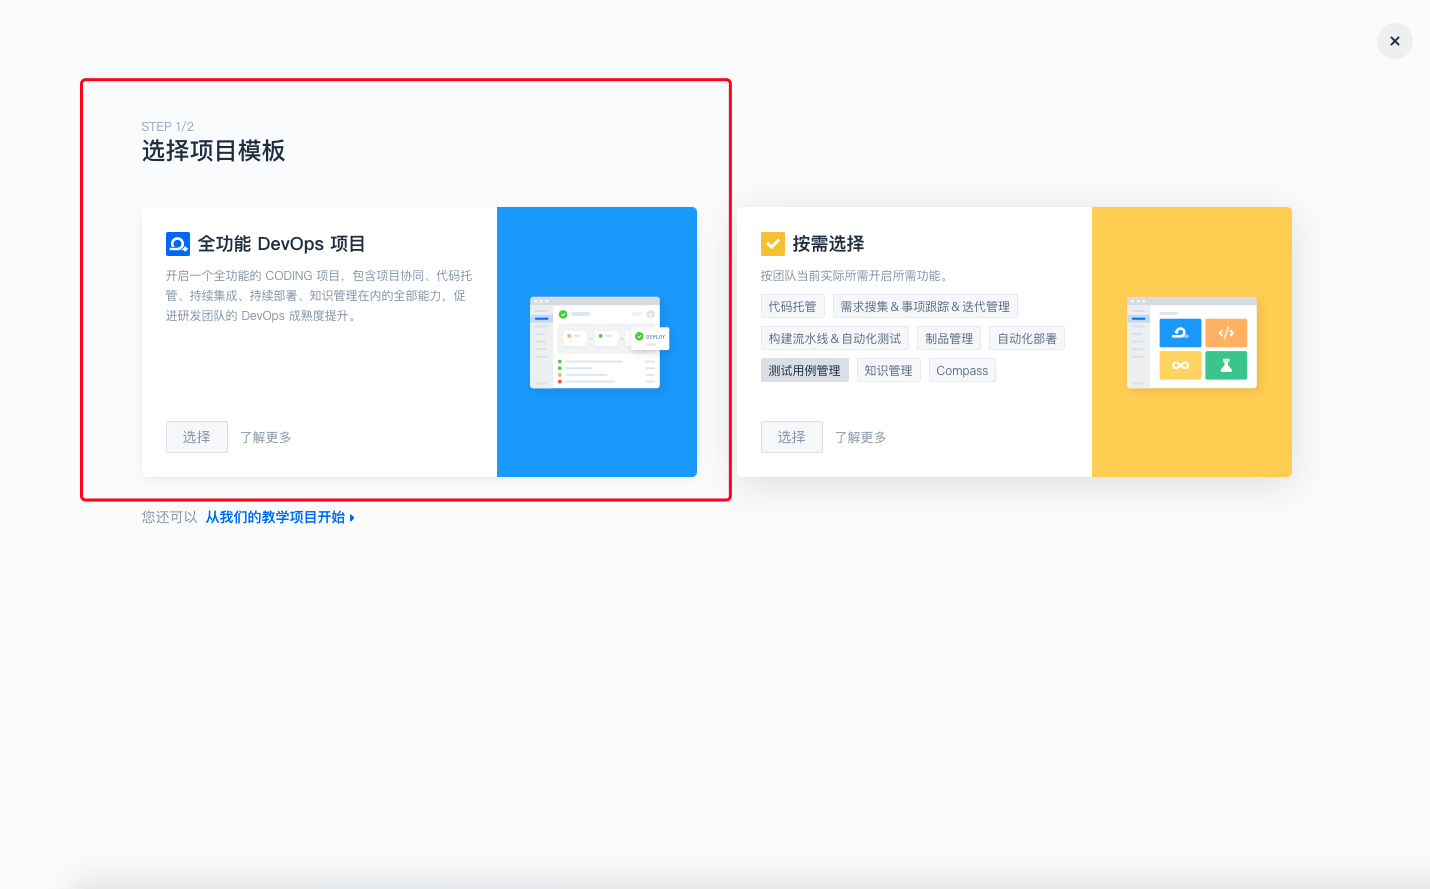1430x889 pixels.
Task: Click 选择 button for 按需选择 template
Action: tap(791, 437)
